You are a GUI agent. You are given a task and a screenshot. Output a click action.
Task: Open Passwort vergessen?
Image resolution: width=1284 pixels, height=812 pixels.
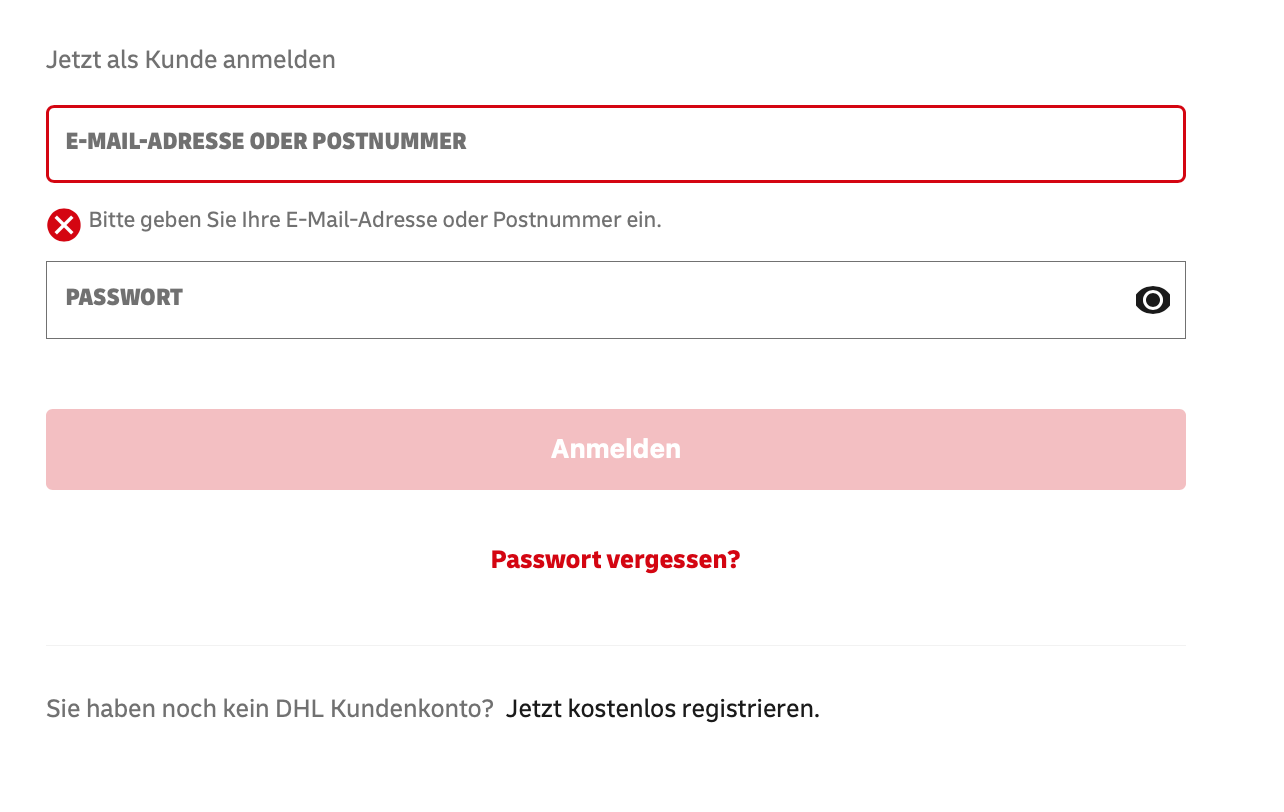click(615, 559)
